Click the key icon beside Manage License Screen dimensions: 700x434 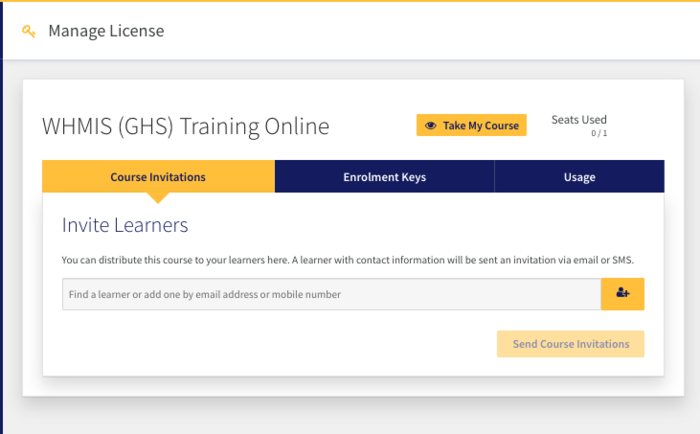[x=29, y=31]
